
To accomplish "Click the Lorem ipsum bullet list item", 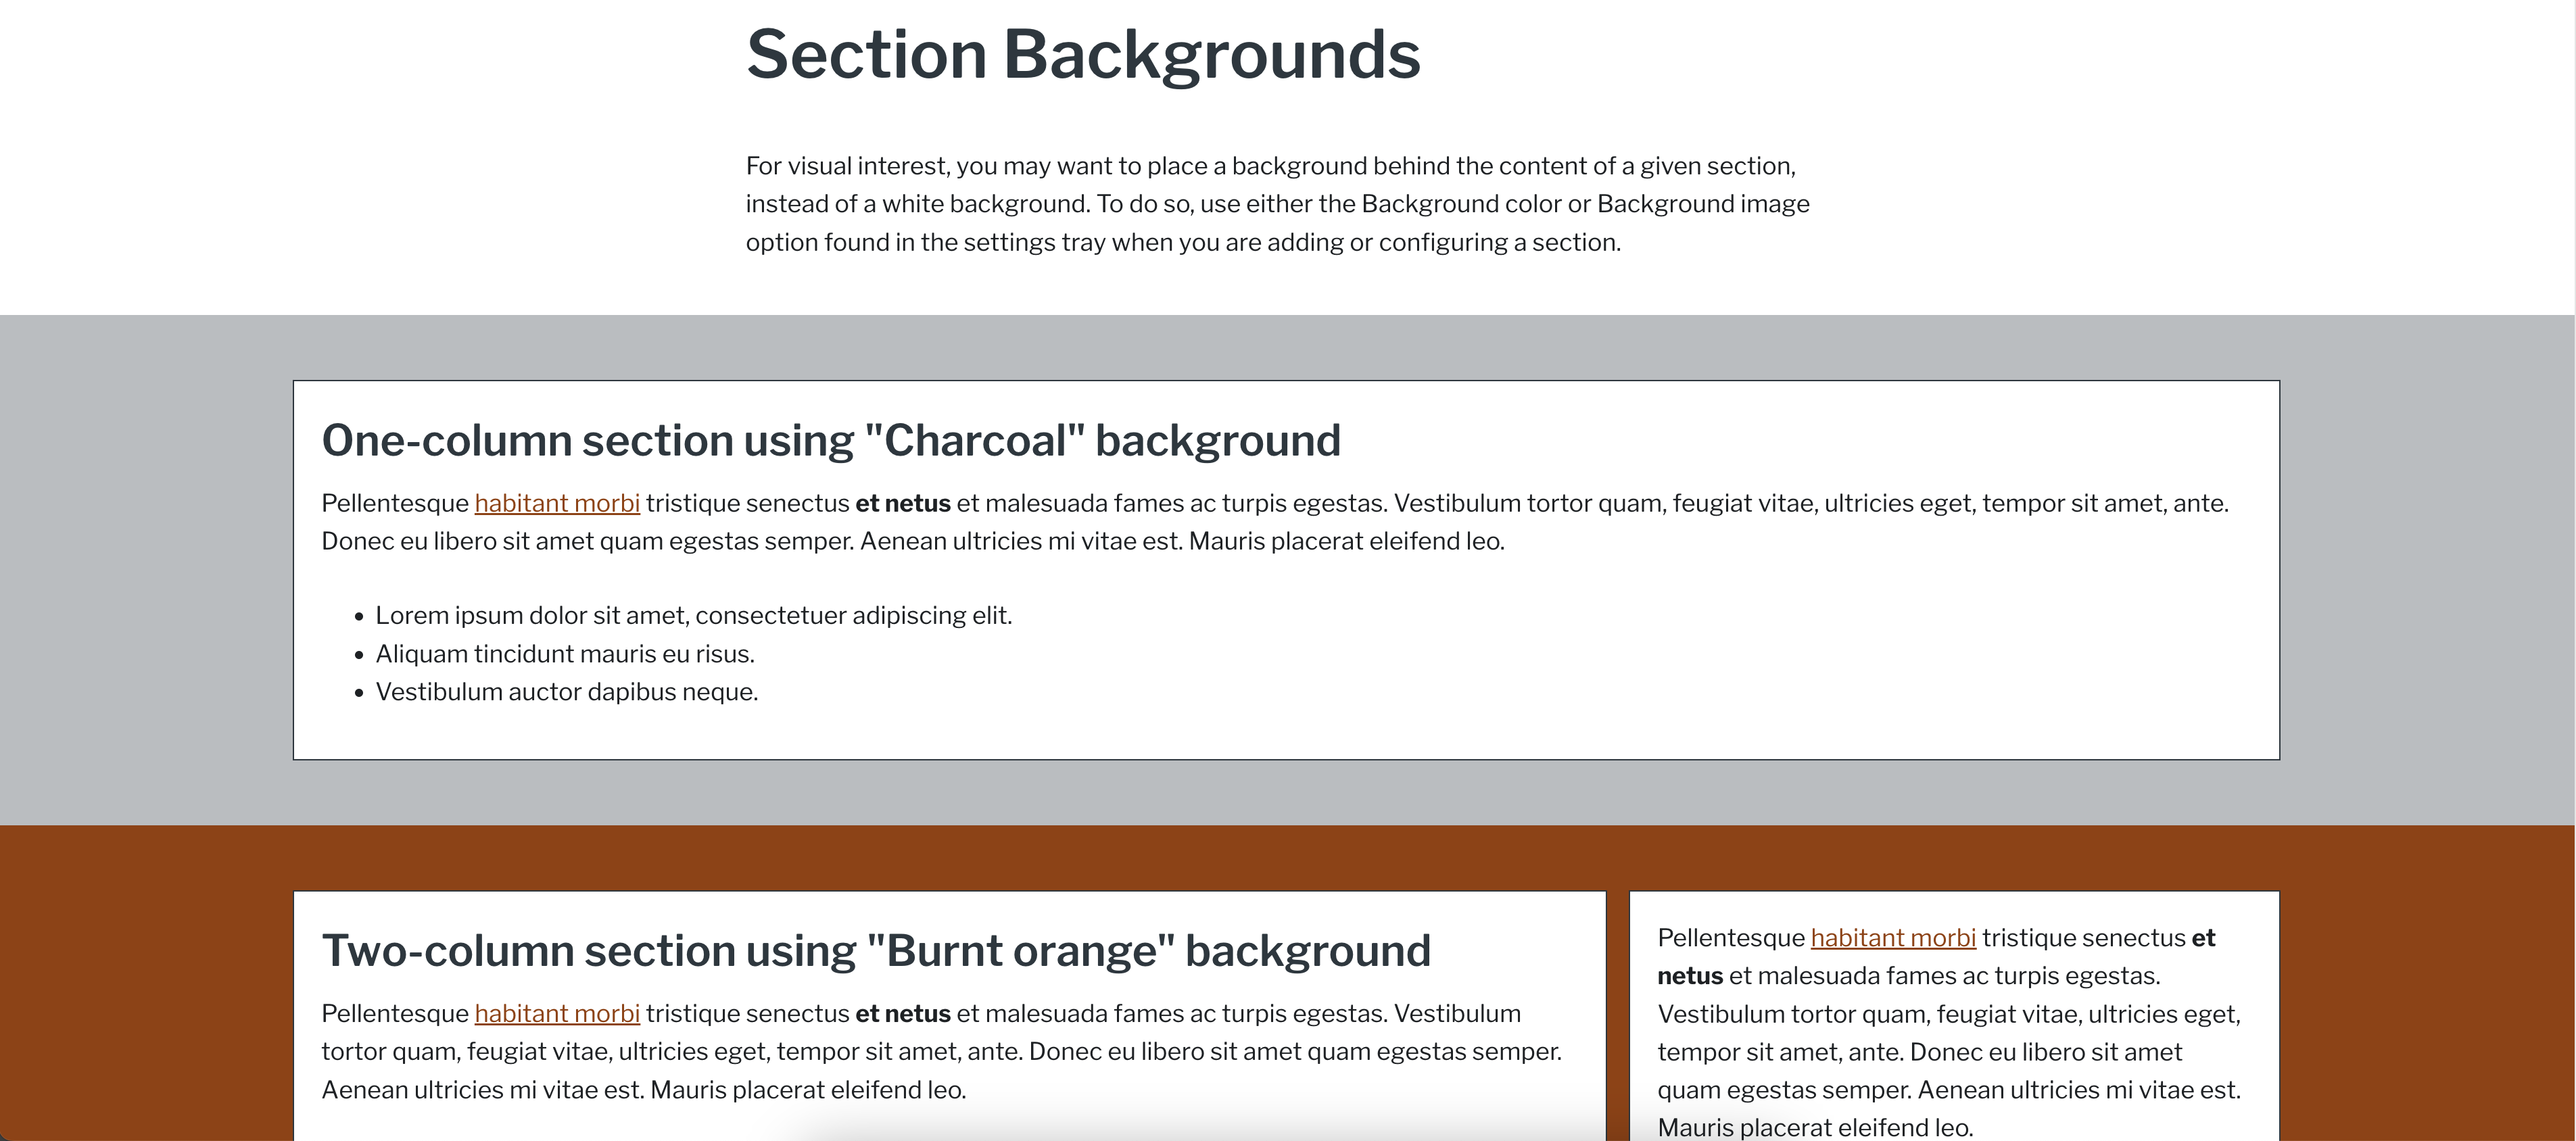I will pyautogui.click(x=693, y=615).
